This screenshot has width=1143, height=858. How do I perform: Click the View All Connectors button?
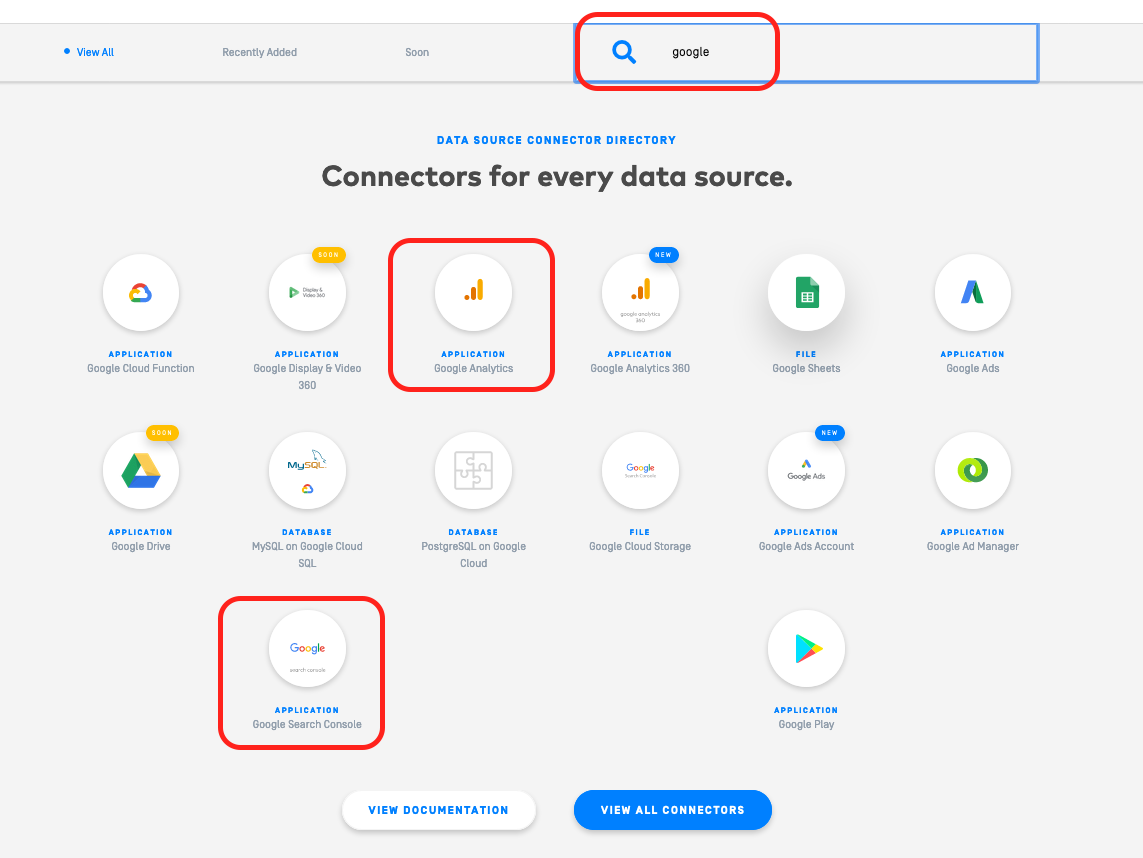click(x=673, y=810)
